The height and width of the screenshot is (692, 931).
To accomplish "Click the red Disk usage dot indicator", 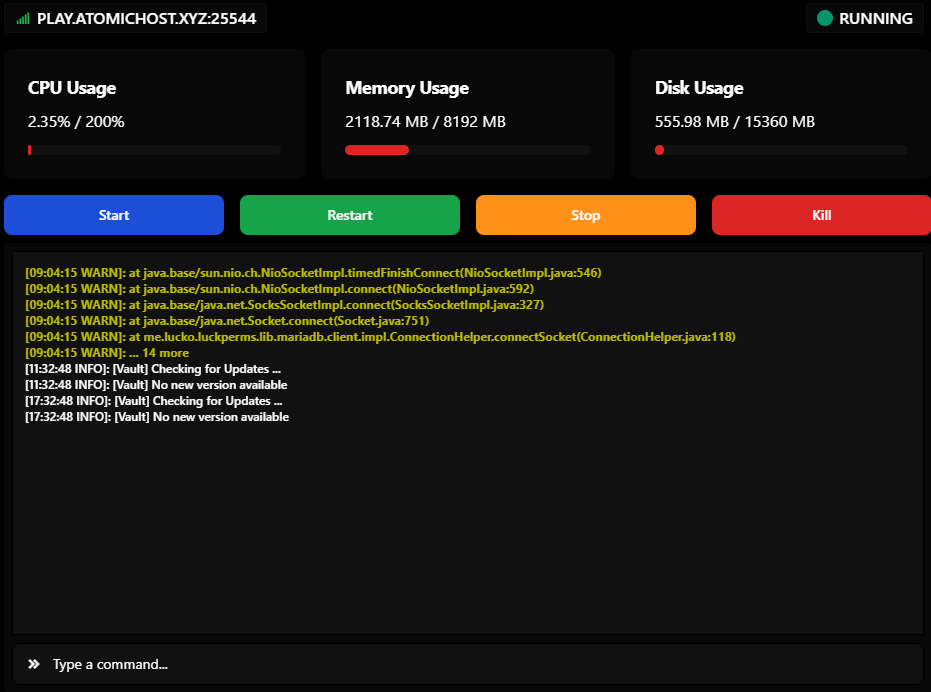I will click(659, 150).
